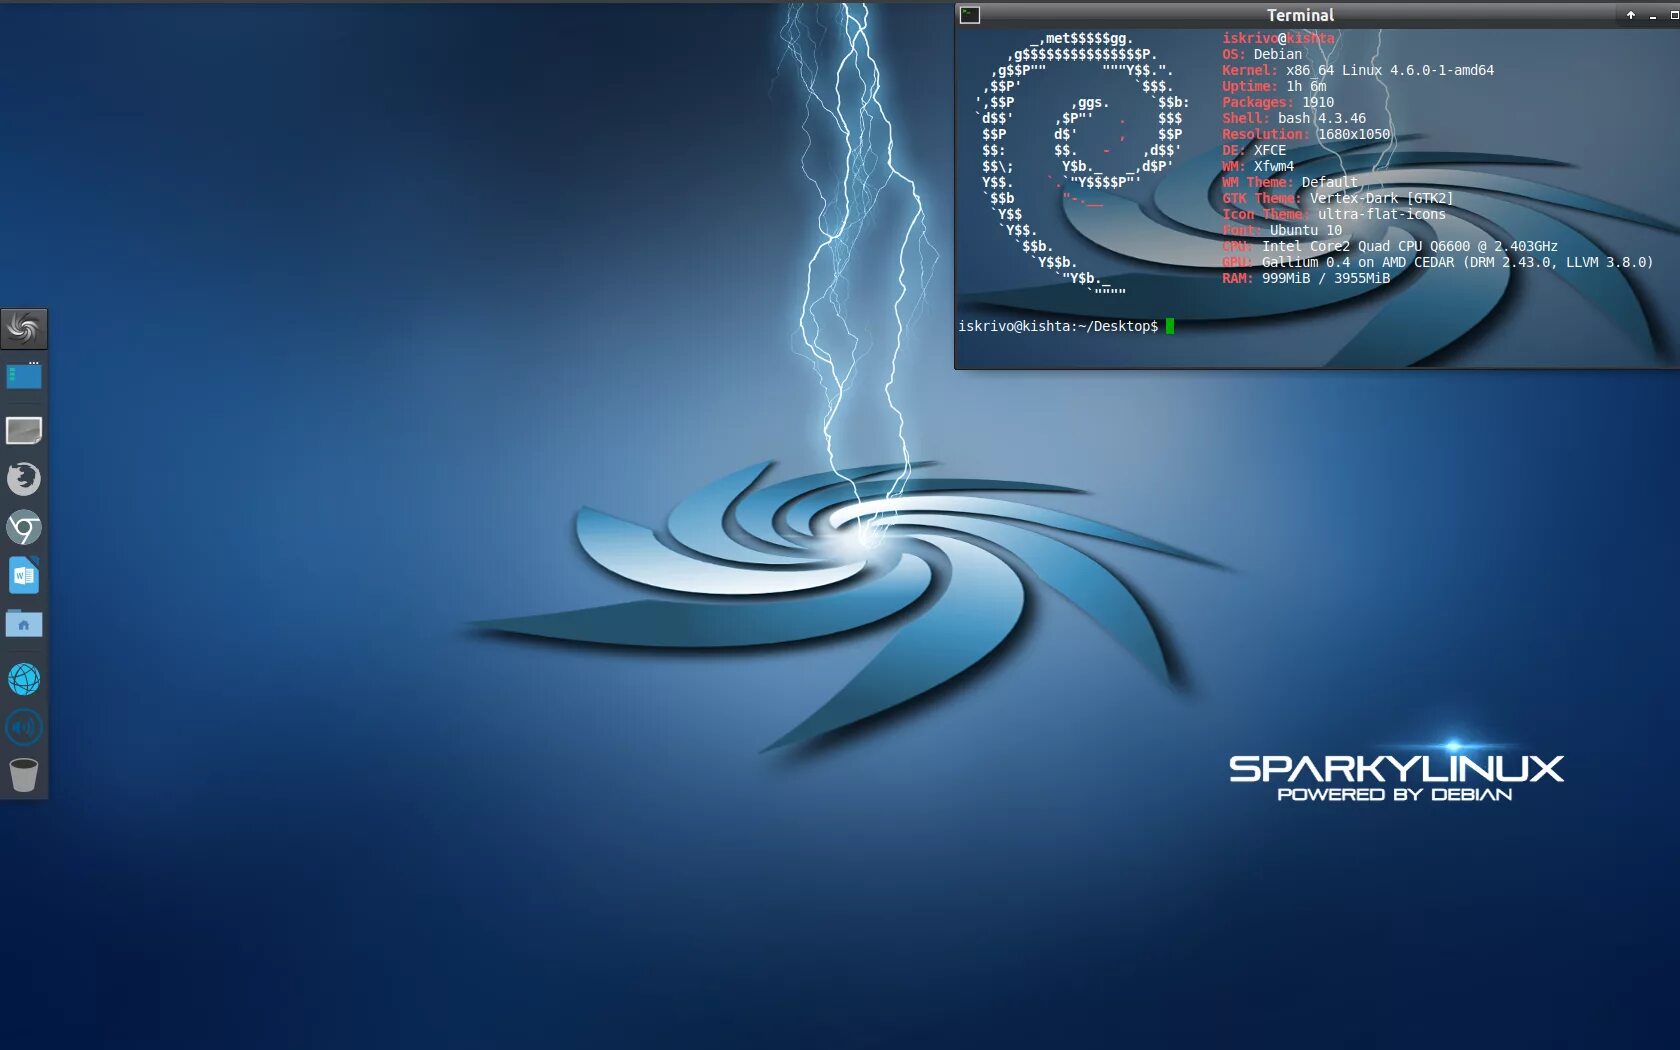Image resolution: width=1680 pixels, height=1050 pixels.
Task: Maximize the Terminal window
Action: click(x=1674, y=15)
